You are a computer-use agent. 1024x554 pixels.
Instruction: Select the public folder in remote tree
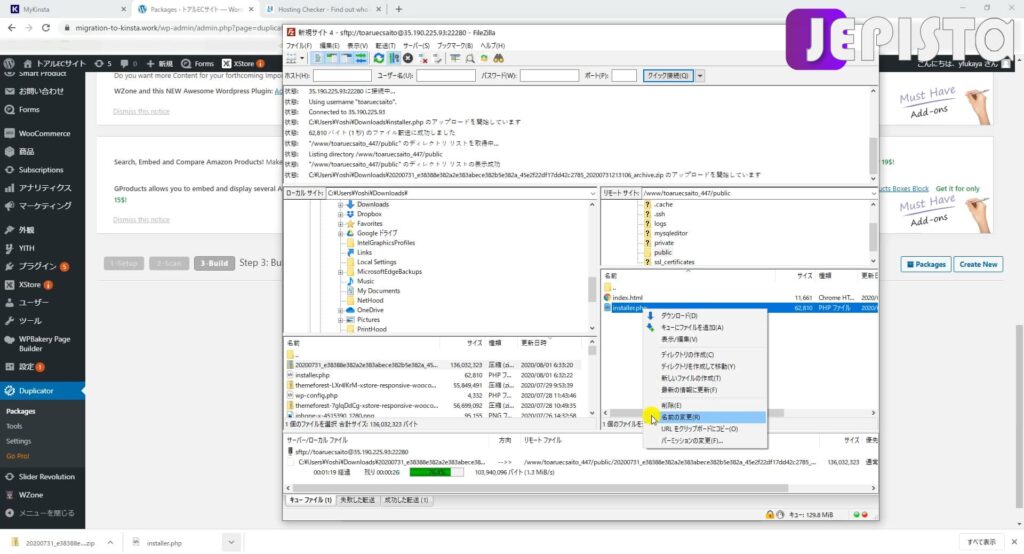(662, 252)
